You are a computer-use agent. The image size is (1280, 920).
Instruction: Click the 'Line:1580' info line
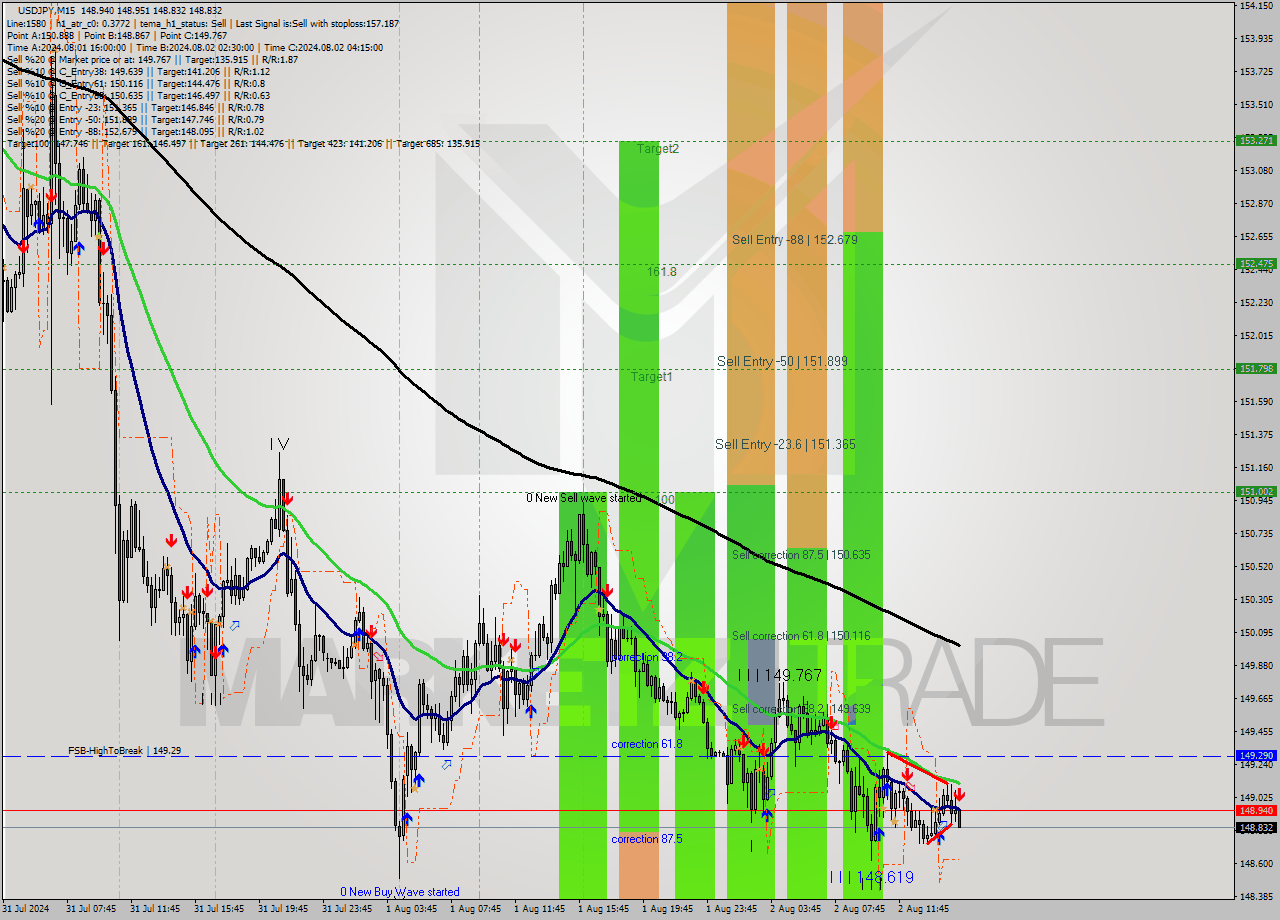tap(202, 23)
